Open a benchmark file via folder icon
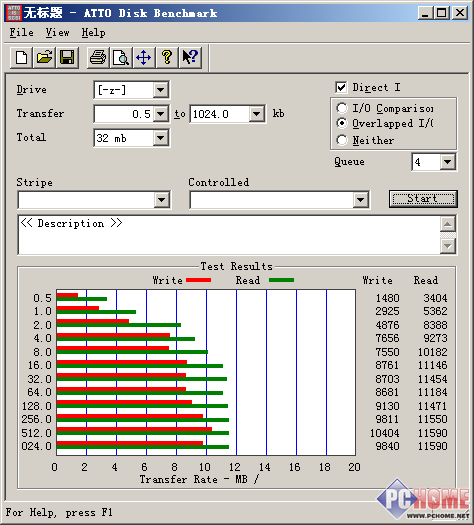 44,57
